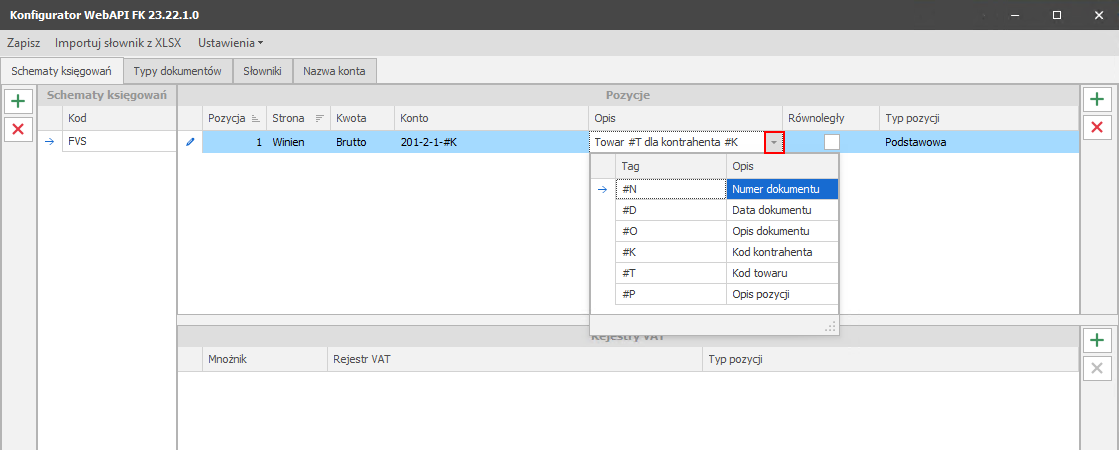The image size is (1119, 450).
Task: Switch to the Nazwa konta tab
Action: (335, 71)
